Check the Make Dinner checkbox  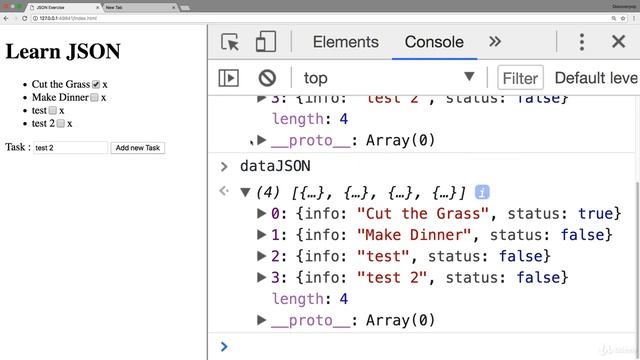[94, 98]
